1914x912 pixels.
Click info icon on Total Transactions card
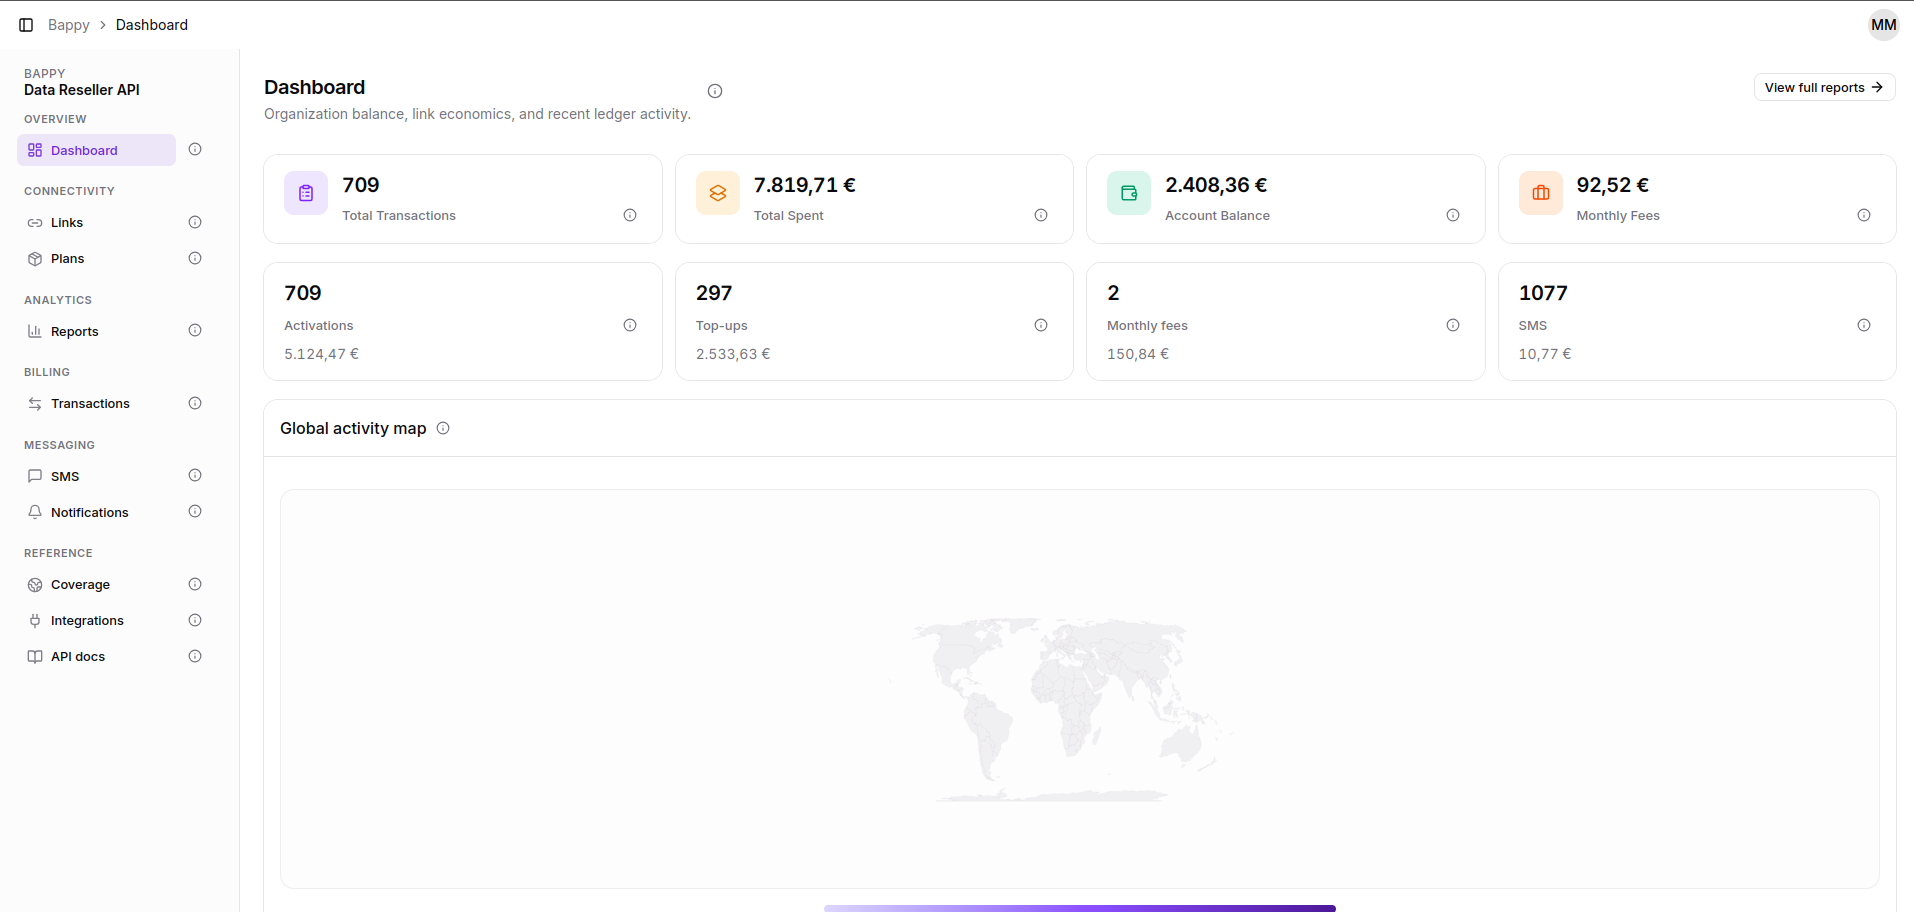click(x=630, y=215)
